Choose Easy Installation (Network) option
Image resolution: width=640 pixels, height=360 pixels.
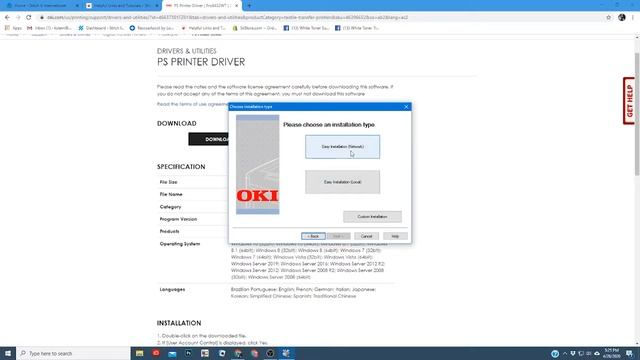[x=342, y=147]
